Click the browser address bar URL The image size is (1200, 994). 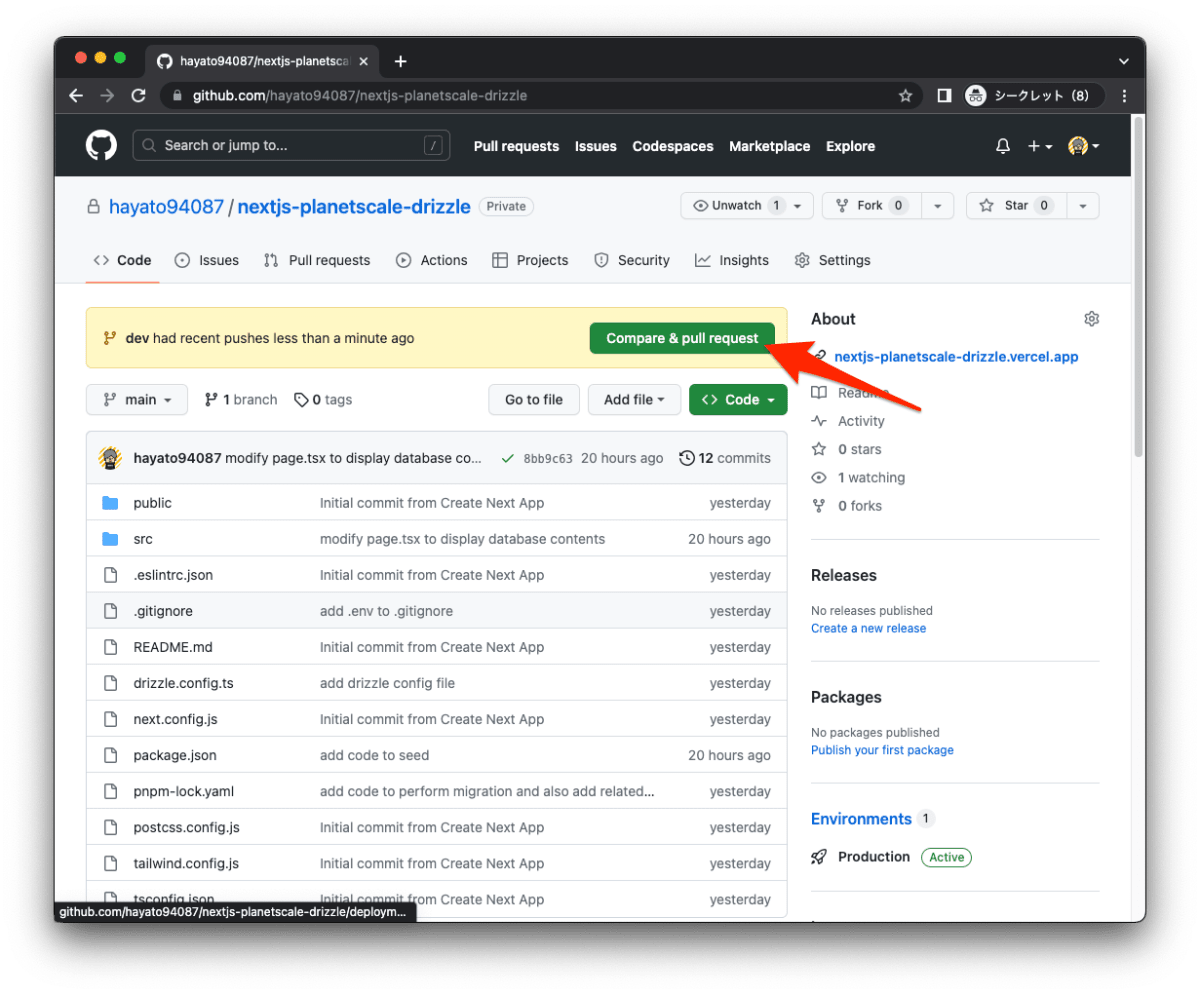360,96
